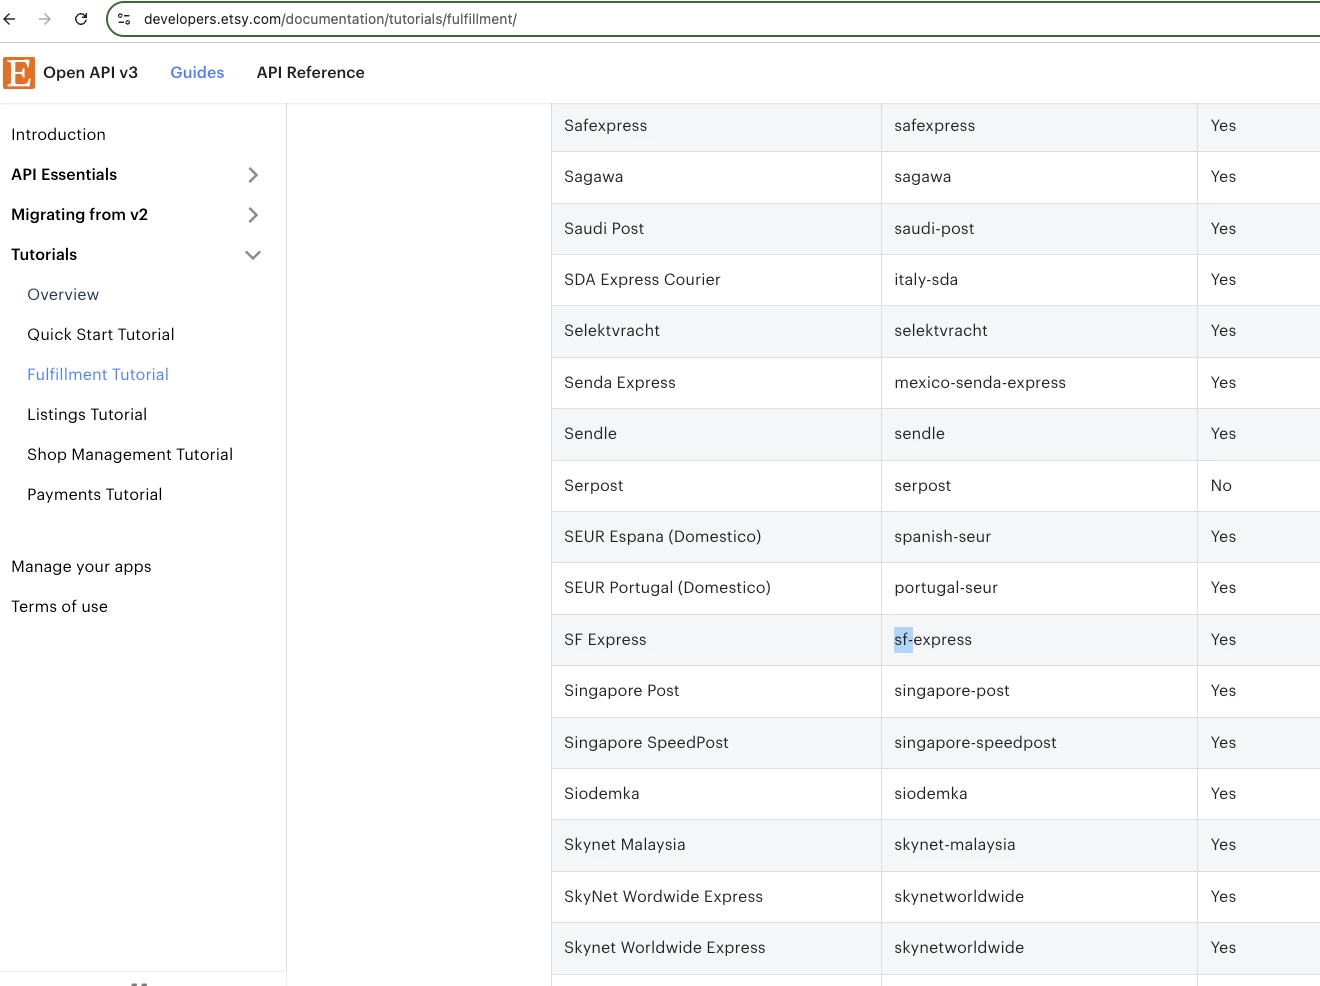Click the SEUR Portugal (Domestico) cell

(x=716, y=588)
